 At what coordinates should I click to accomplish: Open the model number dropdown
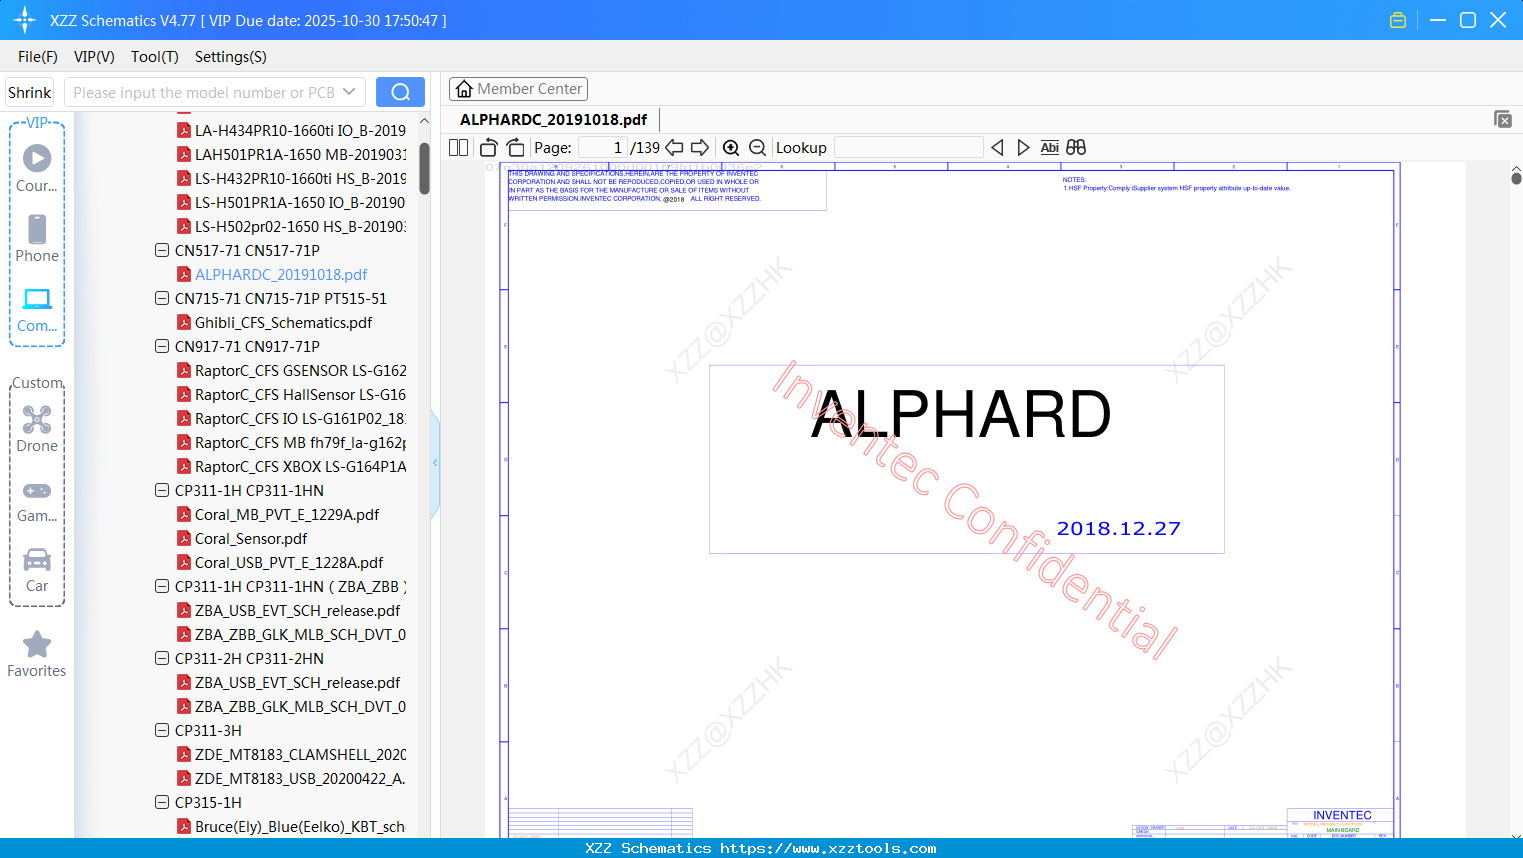coord(349,92)
